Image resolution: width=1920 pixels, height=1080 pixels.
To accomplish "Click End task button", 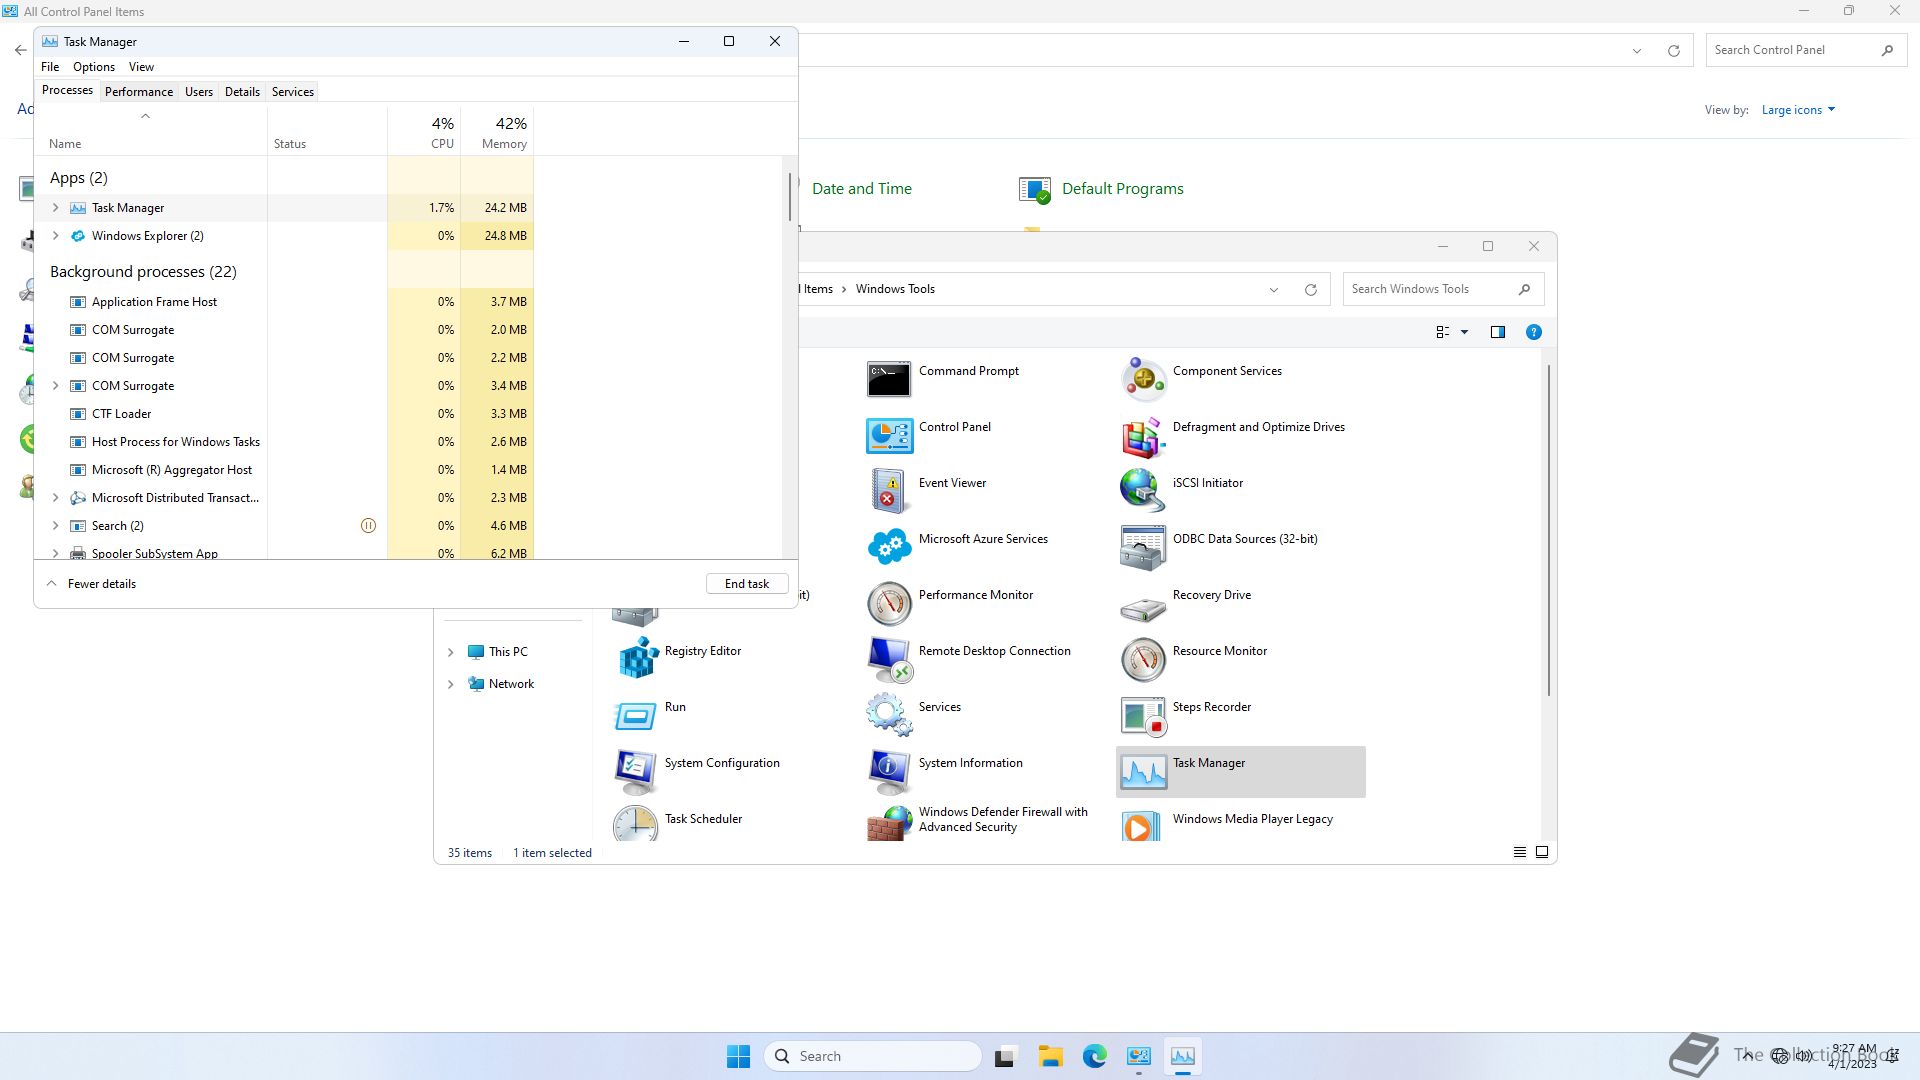I will pyautogui.click(x=747, y=584).
